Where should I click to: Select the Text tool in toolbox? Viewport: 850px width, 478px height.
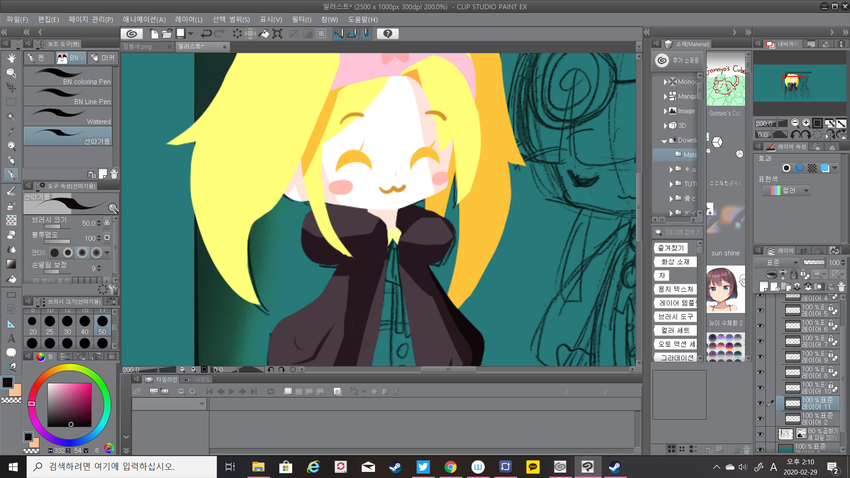(x=11, y=338)
